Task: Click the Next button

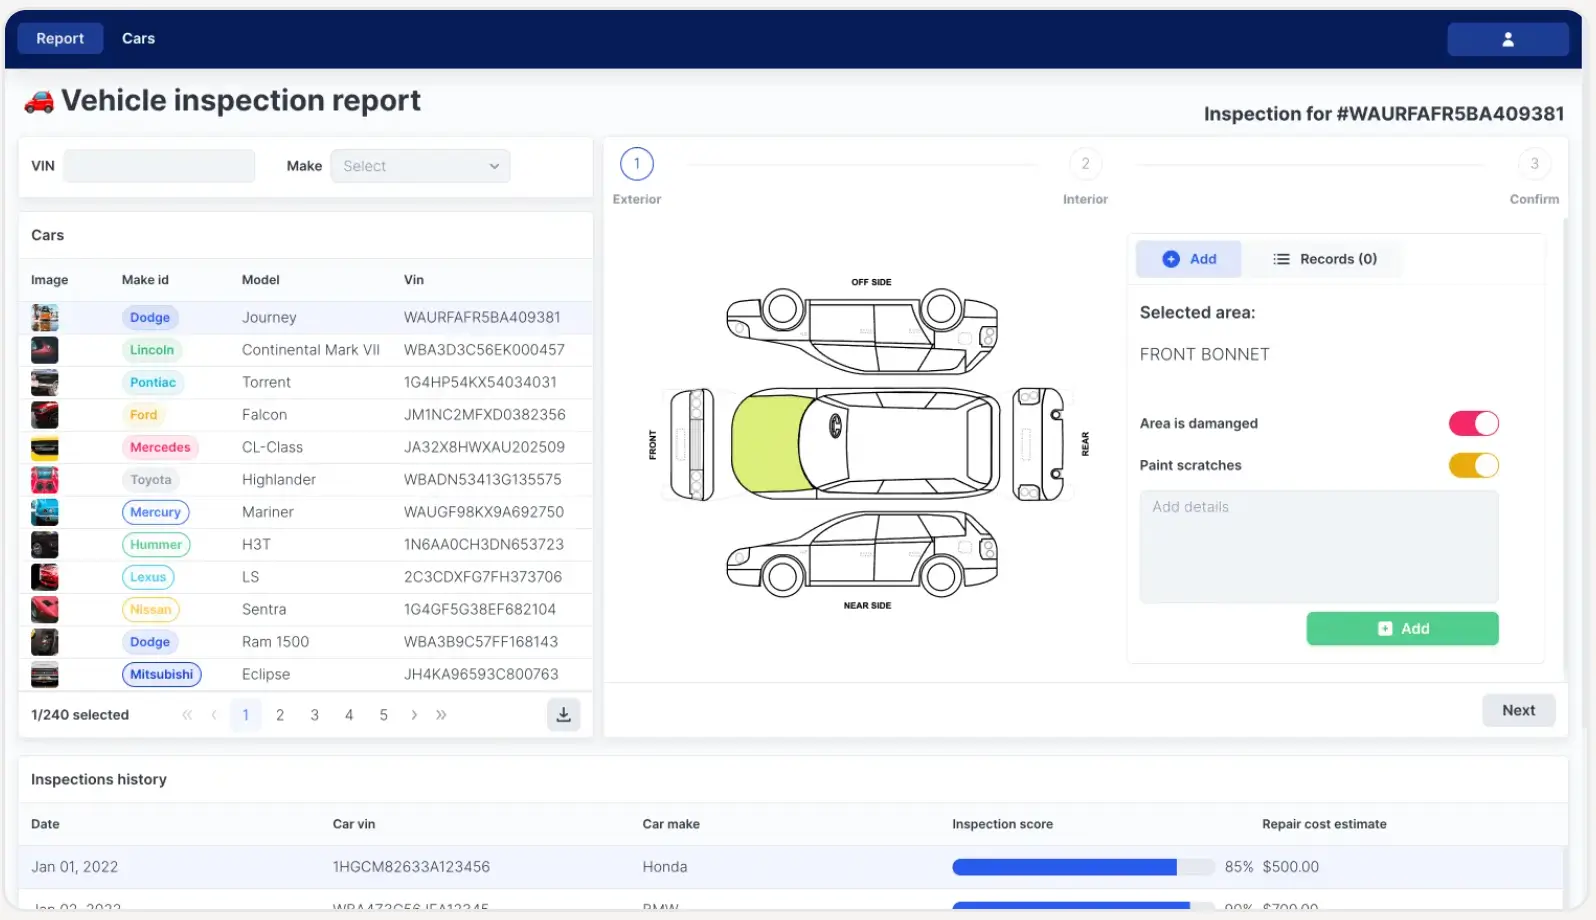Action: [1518, 710]
